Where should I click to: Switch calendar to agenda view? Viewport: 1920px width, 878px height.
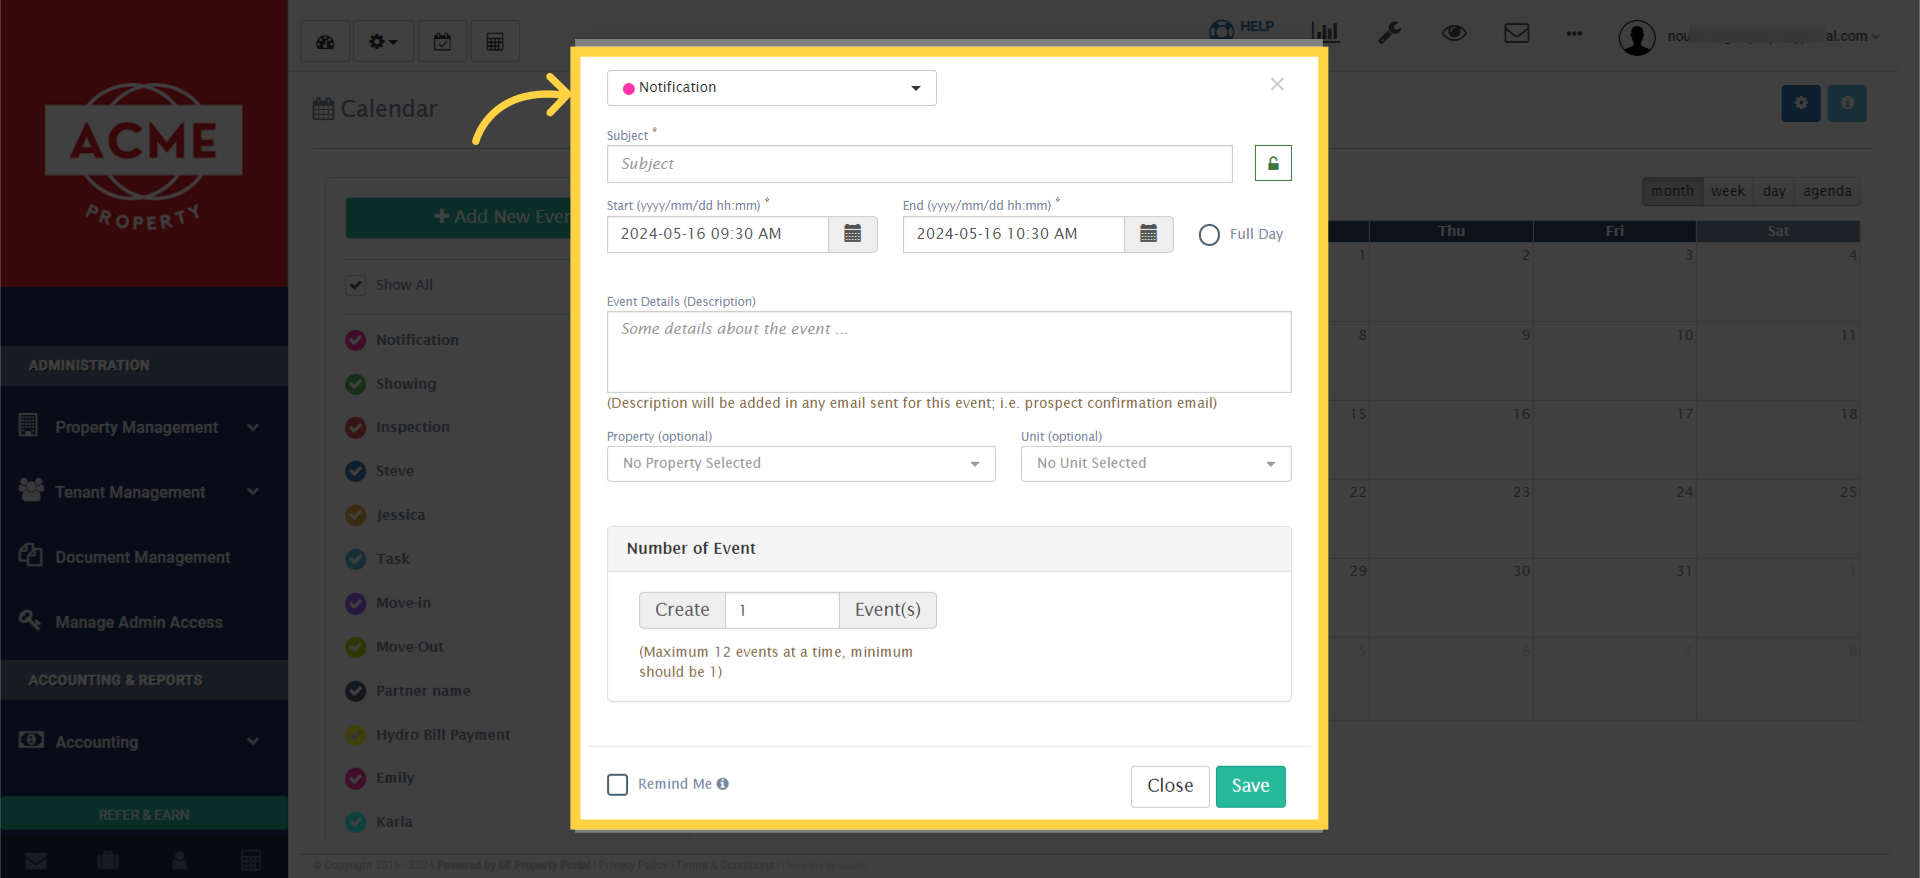tap(1827, 191)
